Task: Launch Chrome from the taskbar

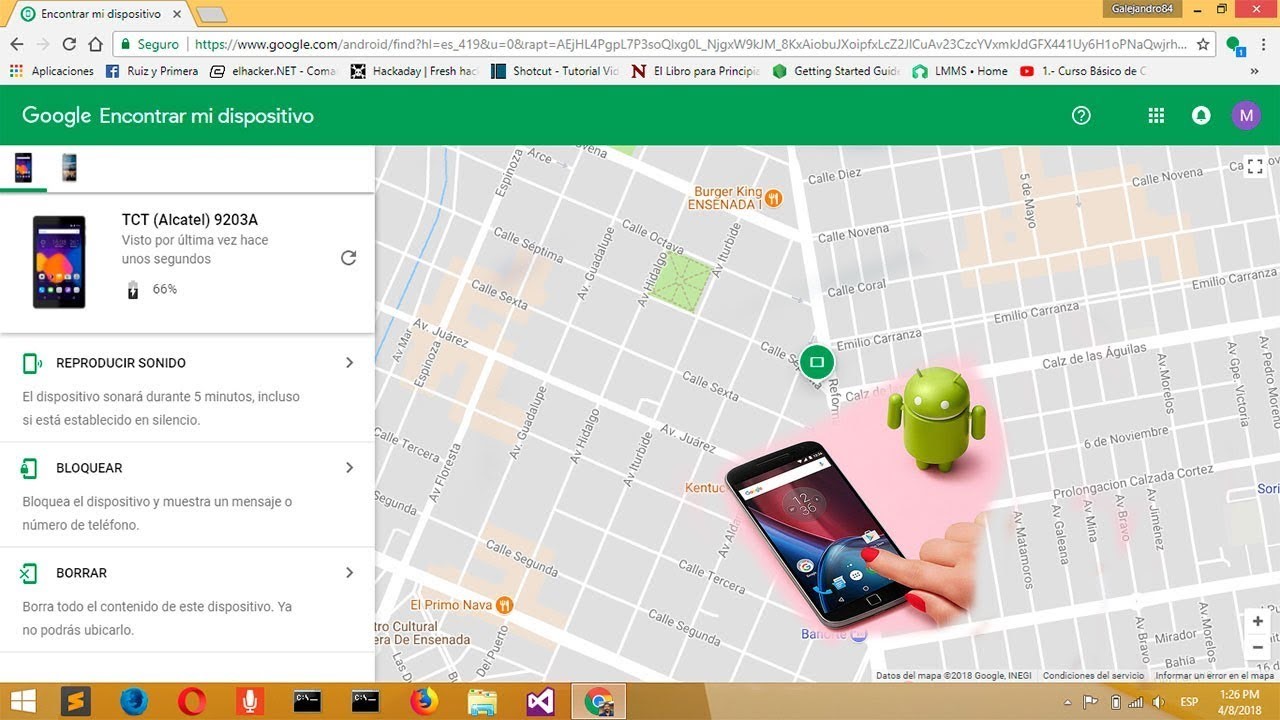Action: (598, 702)
